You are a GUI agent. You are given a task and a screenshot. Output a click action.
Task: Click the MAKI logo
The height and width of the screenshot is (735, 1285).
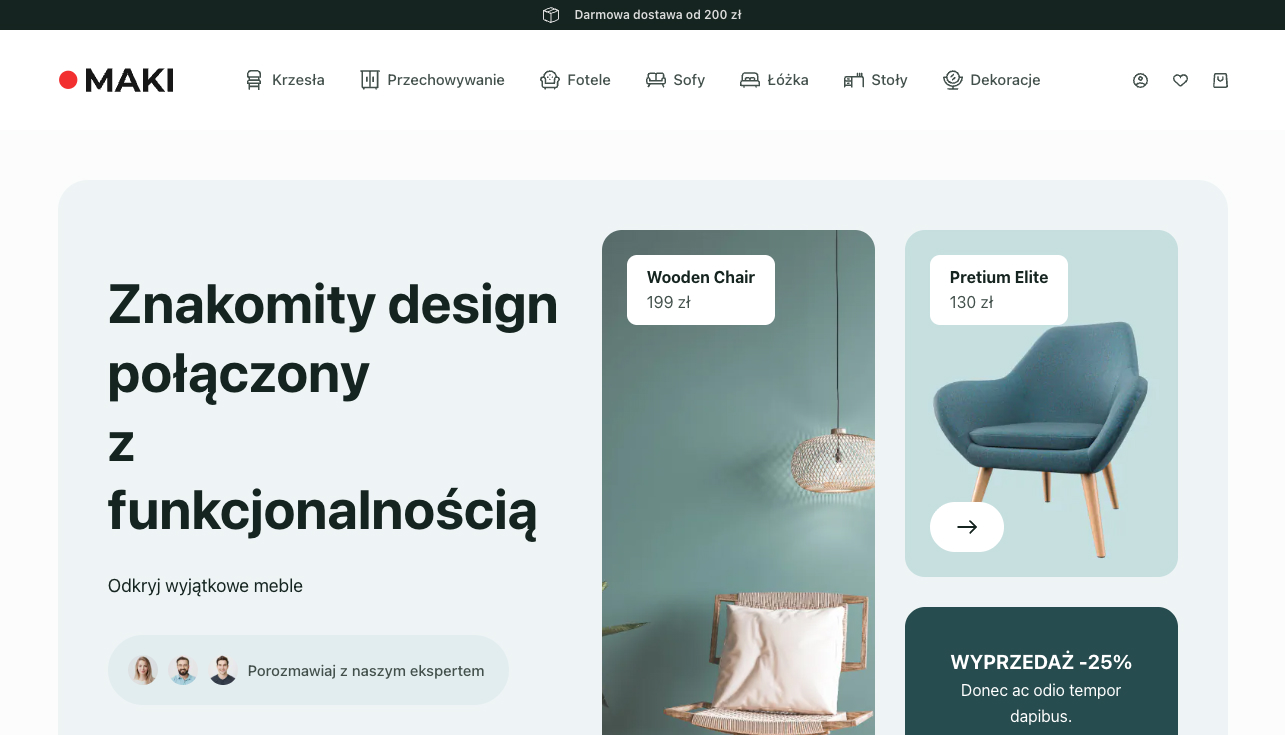[116, 80]
